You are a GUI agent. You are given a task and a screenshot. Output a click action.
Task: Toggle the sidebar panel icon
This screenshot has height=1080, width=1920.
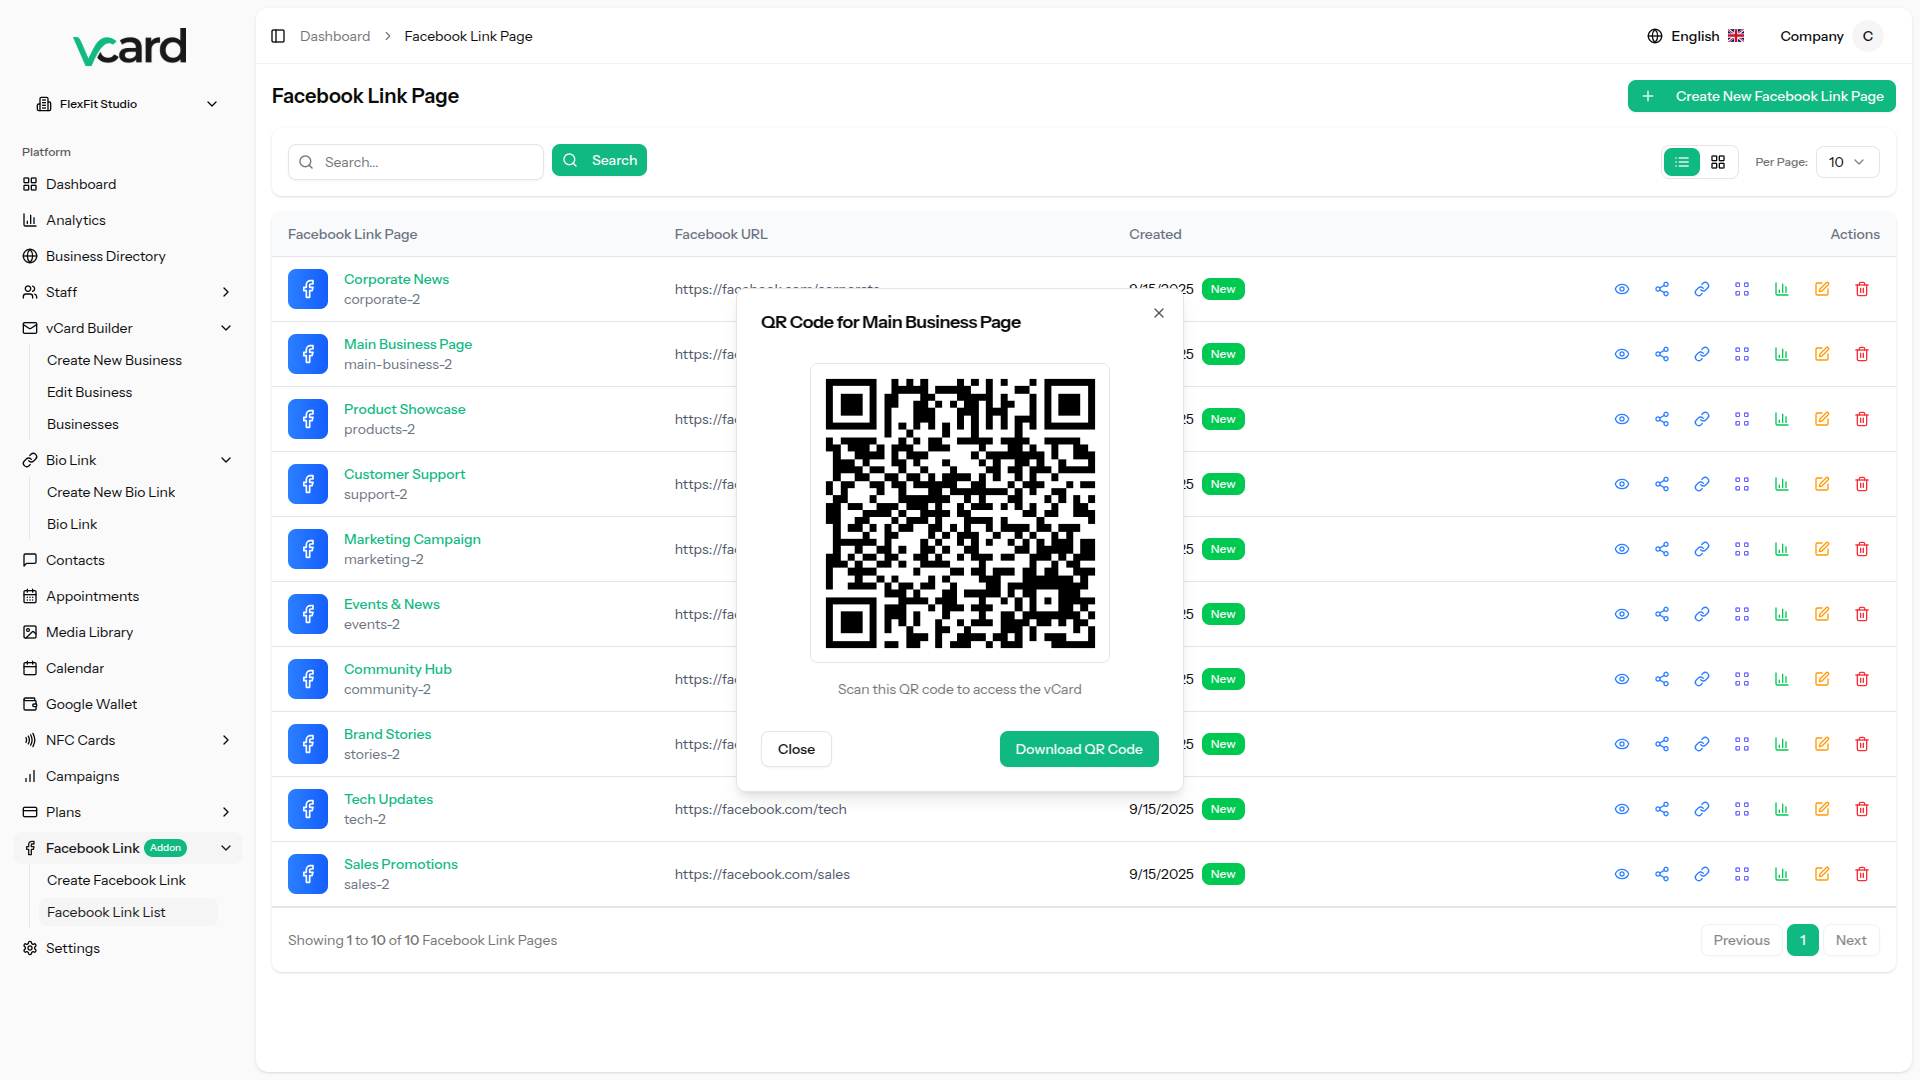[x=278, y=36]
